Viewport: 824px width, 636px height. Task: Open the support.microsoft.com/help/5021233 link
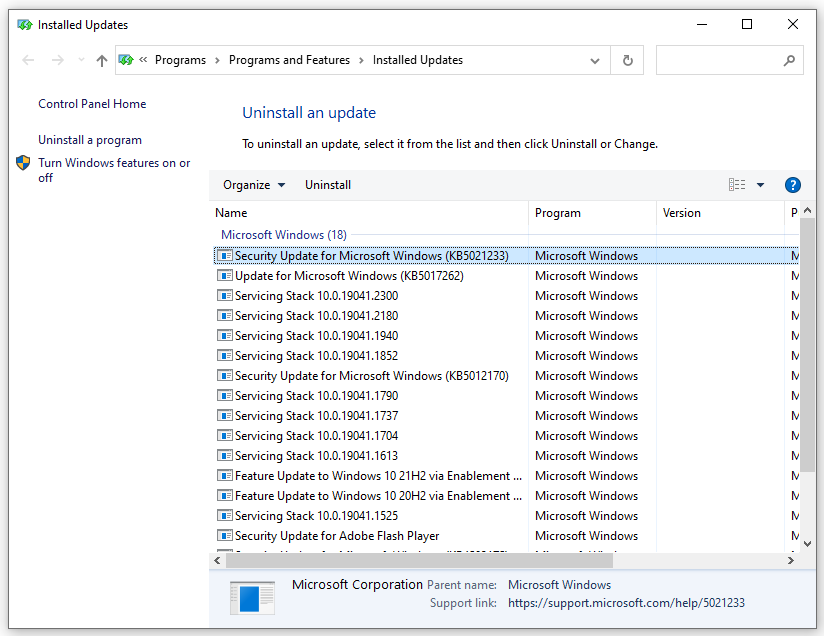[x=626, y=603]
